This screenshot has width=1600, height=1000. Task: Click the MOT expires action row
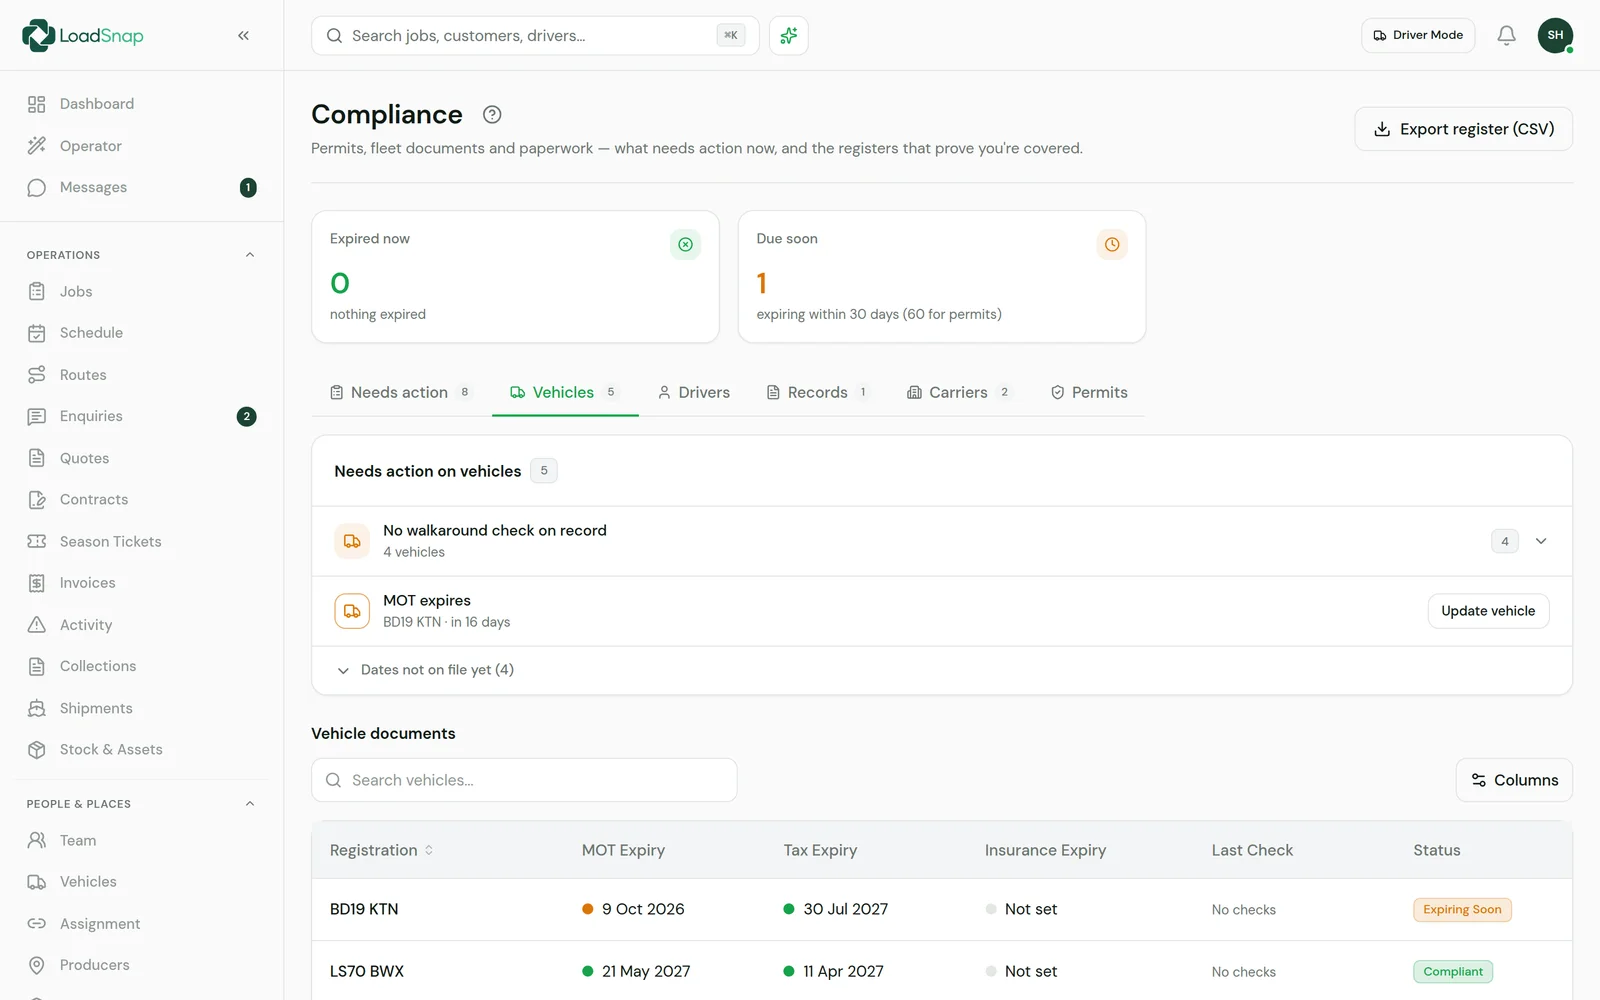tap(942, 611)
